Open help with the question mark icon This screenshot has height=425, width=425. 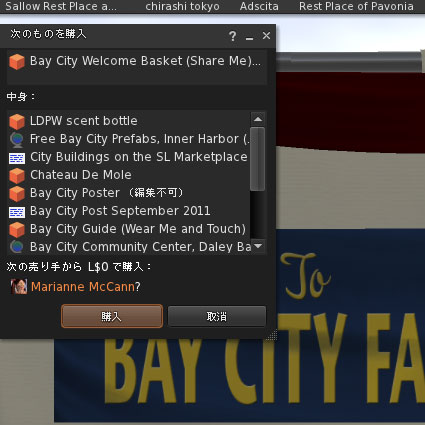click(x=233, y=36)
